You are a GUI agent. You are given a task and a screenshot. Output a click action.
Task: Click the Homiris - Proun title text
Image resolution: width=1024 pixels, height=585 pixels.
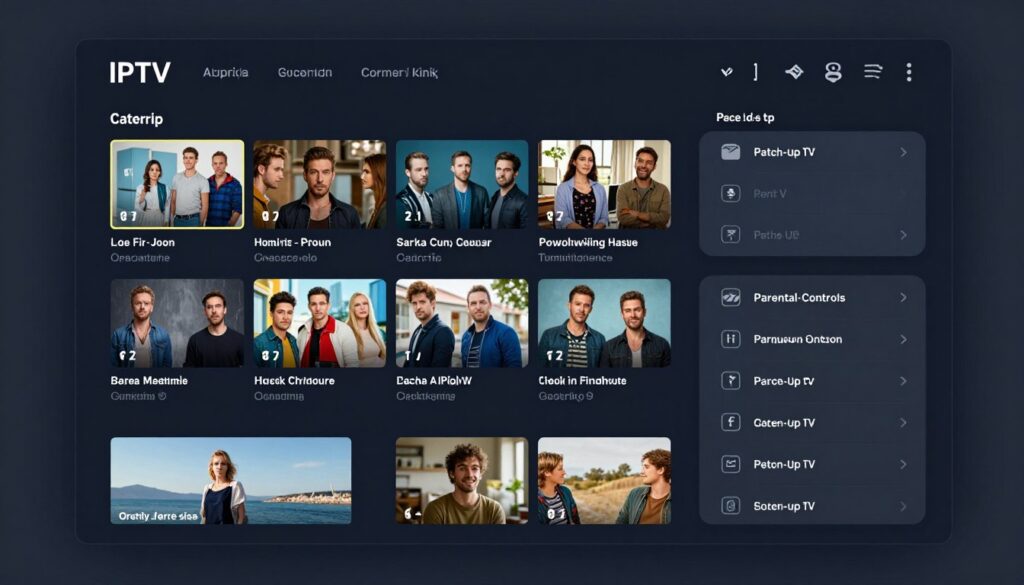coord(293,242)
